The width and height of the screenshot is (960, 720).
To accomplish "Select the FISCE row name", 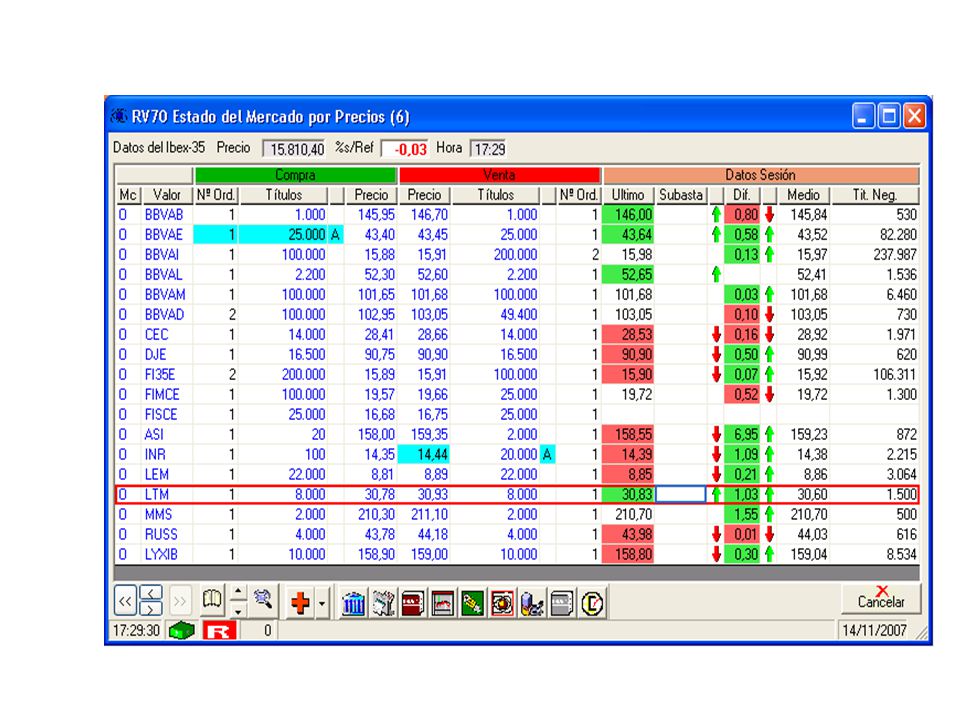I will [161, 414].
